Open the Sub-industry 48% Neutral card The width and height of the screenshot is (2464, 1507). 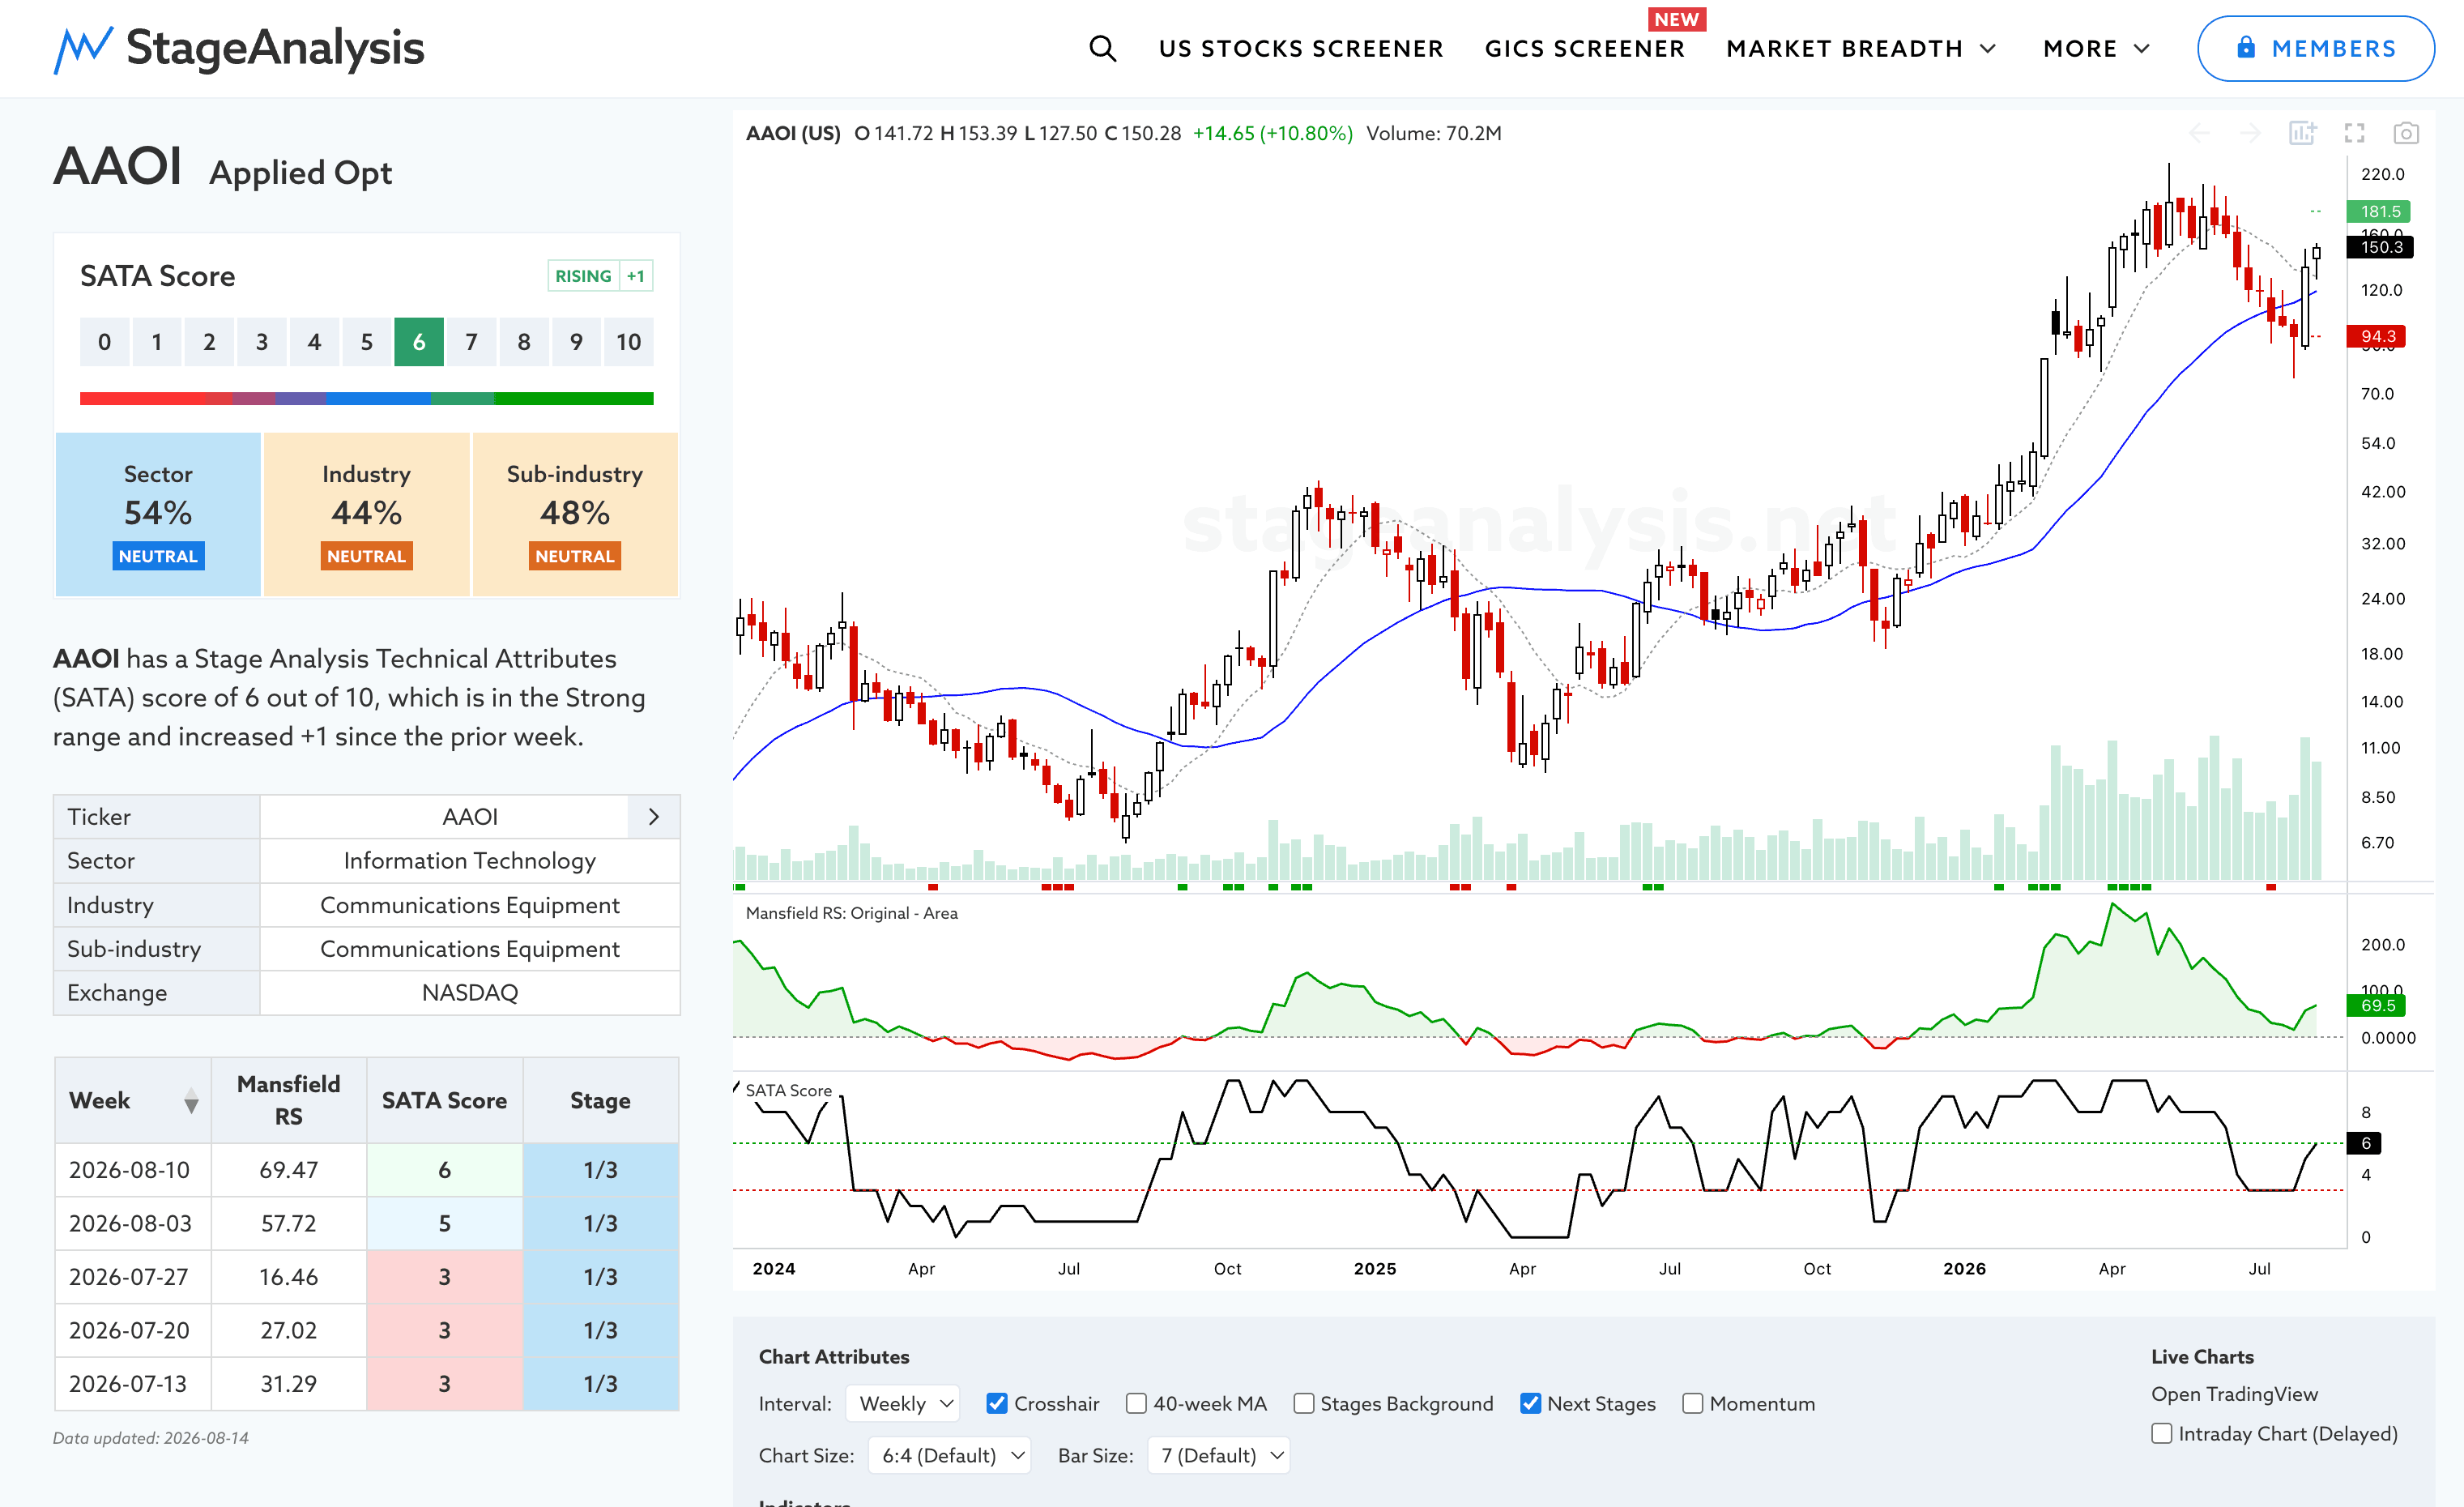pyautogui.click(x=575, y=514)
